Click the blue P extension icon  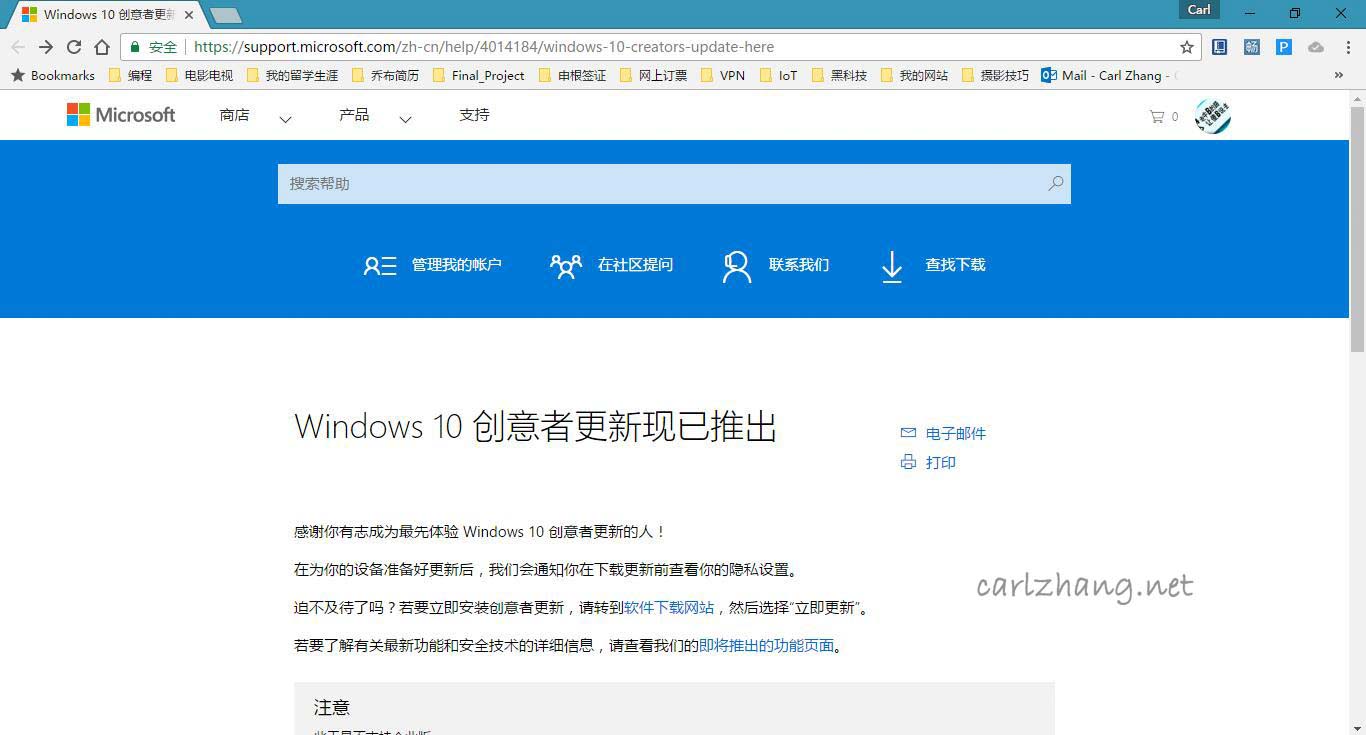tap(1283, 46)
